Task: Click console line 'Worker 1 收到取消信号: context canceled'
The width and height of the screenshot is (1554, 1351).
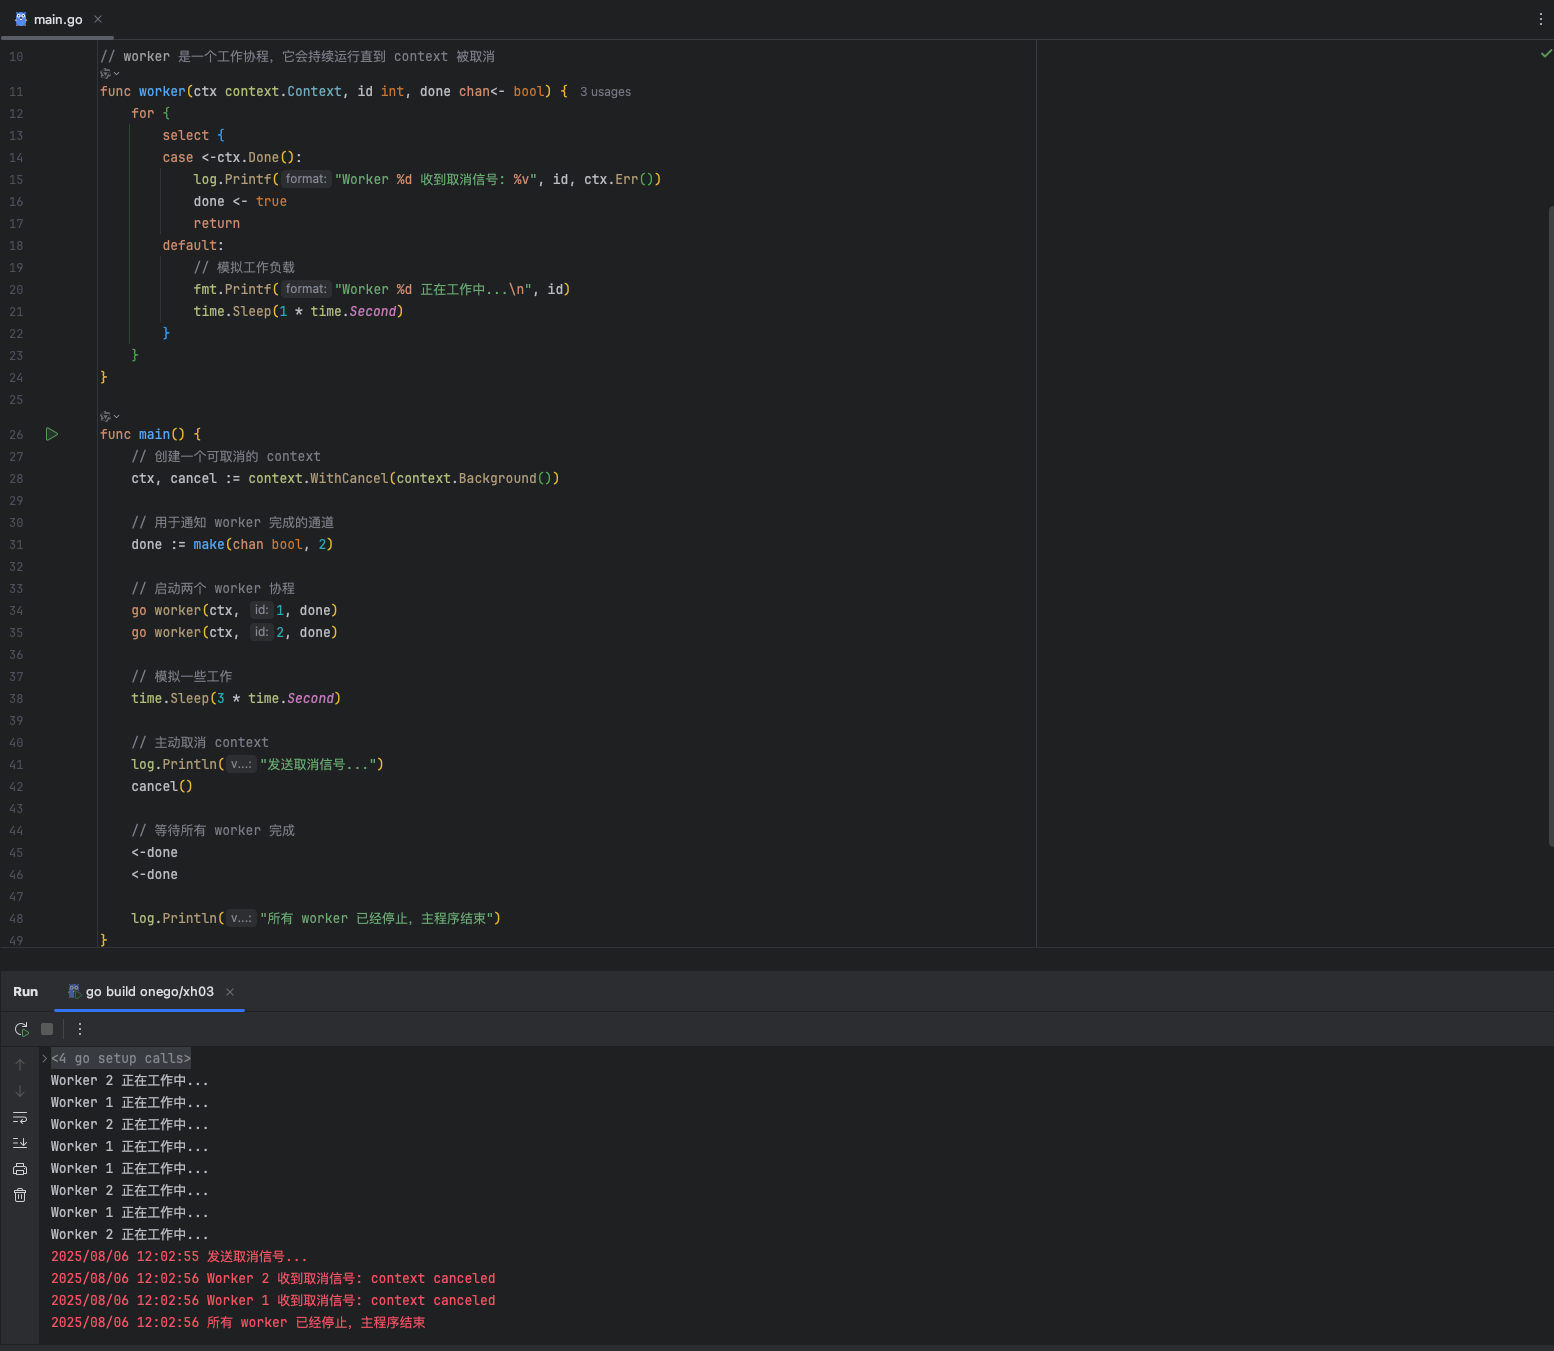Action: point(273,1301)
